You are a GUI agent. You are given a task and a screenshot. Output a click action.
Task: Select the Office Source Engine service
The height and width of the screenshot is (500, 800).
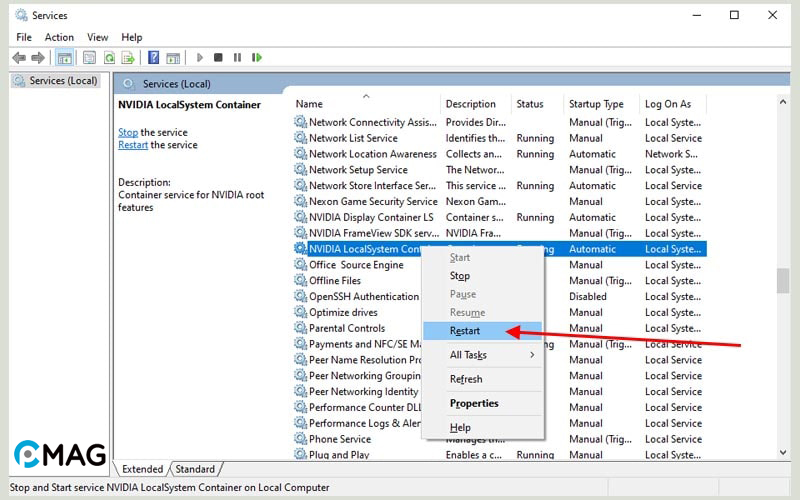[356, 265]
